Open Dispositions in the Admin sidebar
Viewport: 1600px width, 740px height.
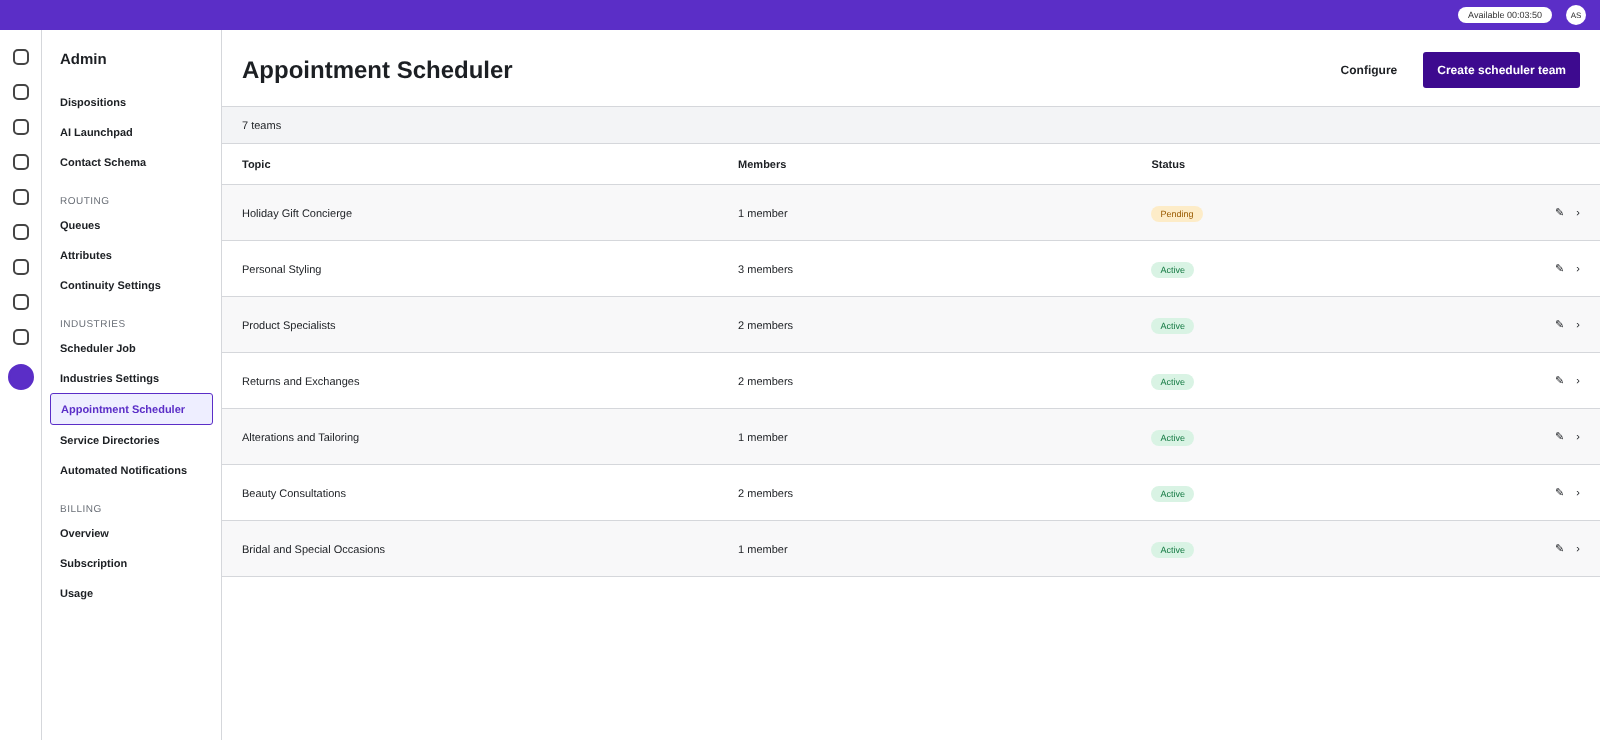click(x=93, y=102)
